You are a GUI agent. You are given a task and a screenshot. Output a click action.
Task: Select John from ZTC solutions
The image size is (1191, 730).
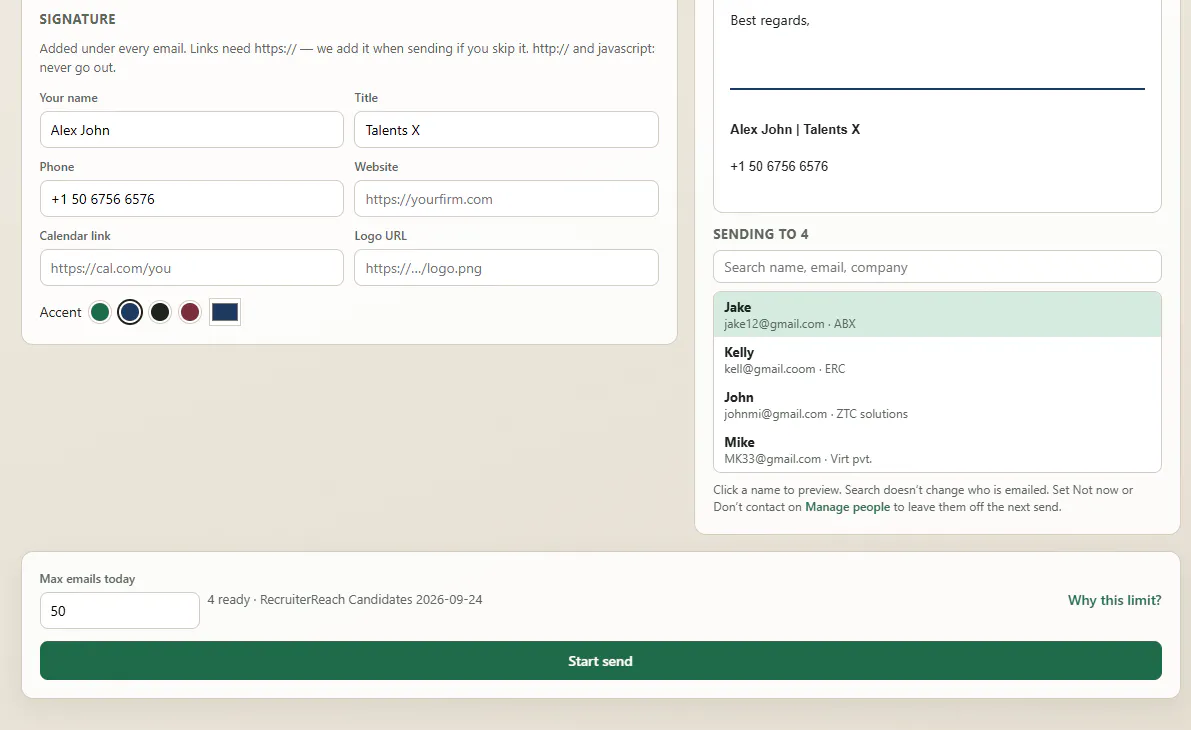click(937, 405)
